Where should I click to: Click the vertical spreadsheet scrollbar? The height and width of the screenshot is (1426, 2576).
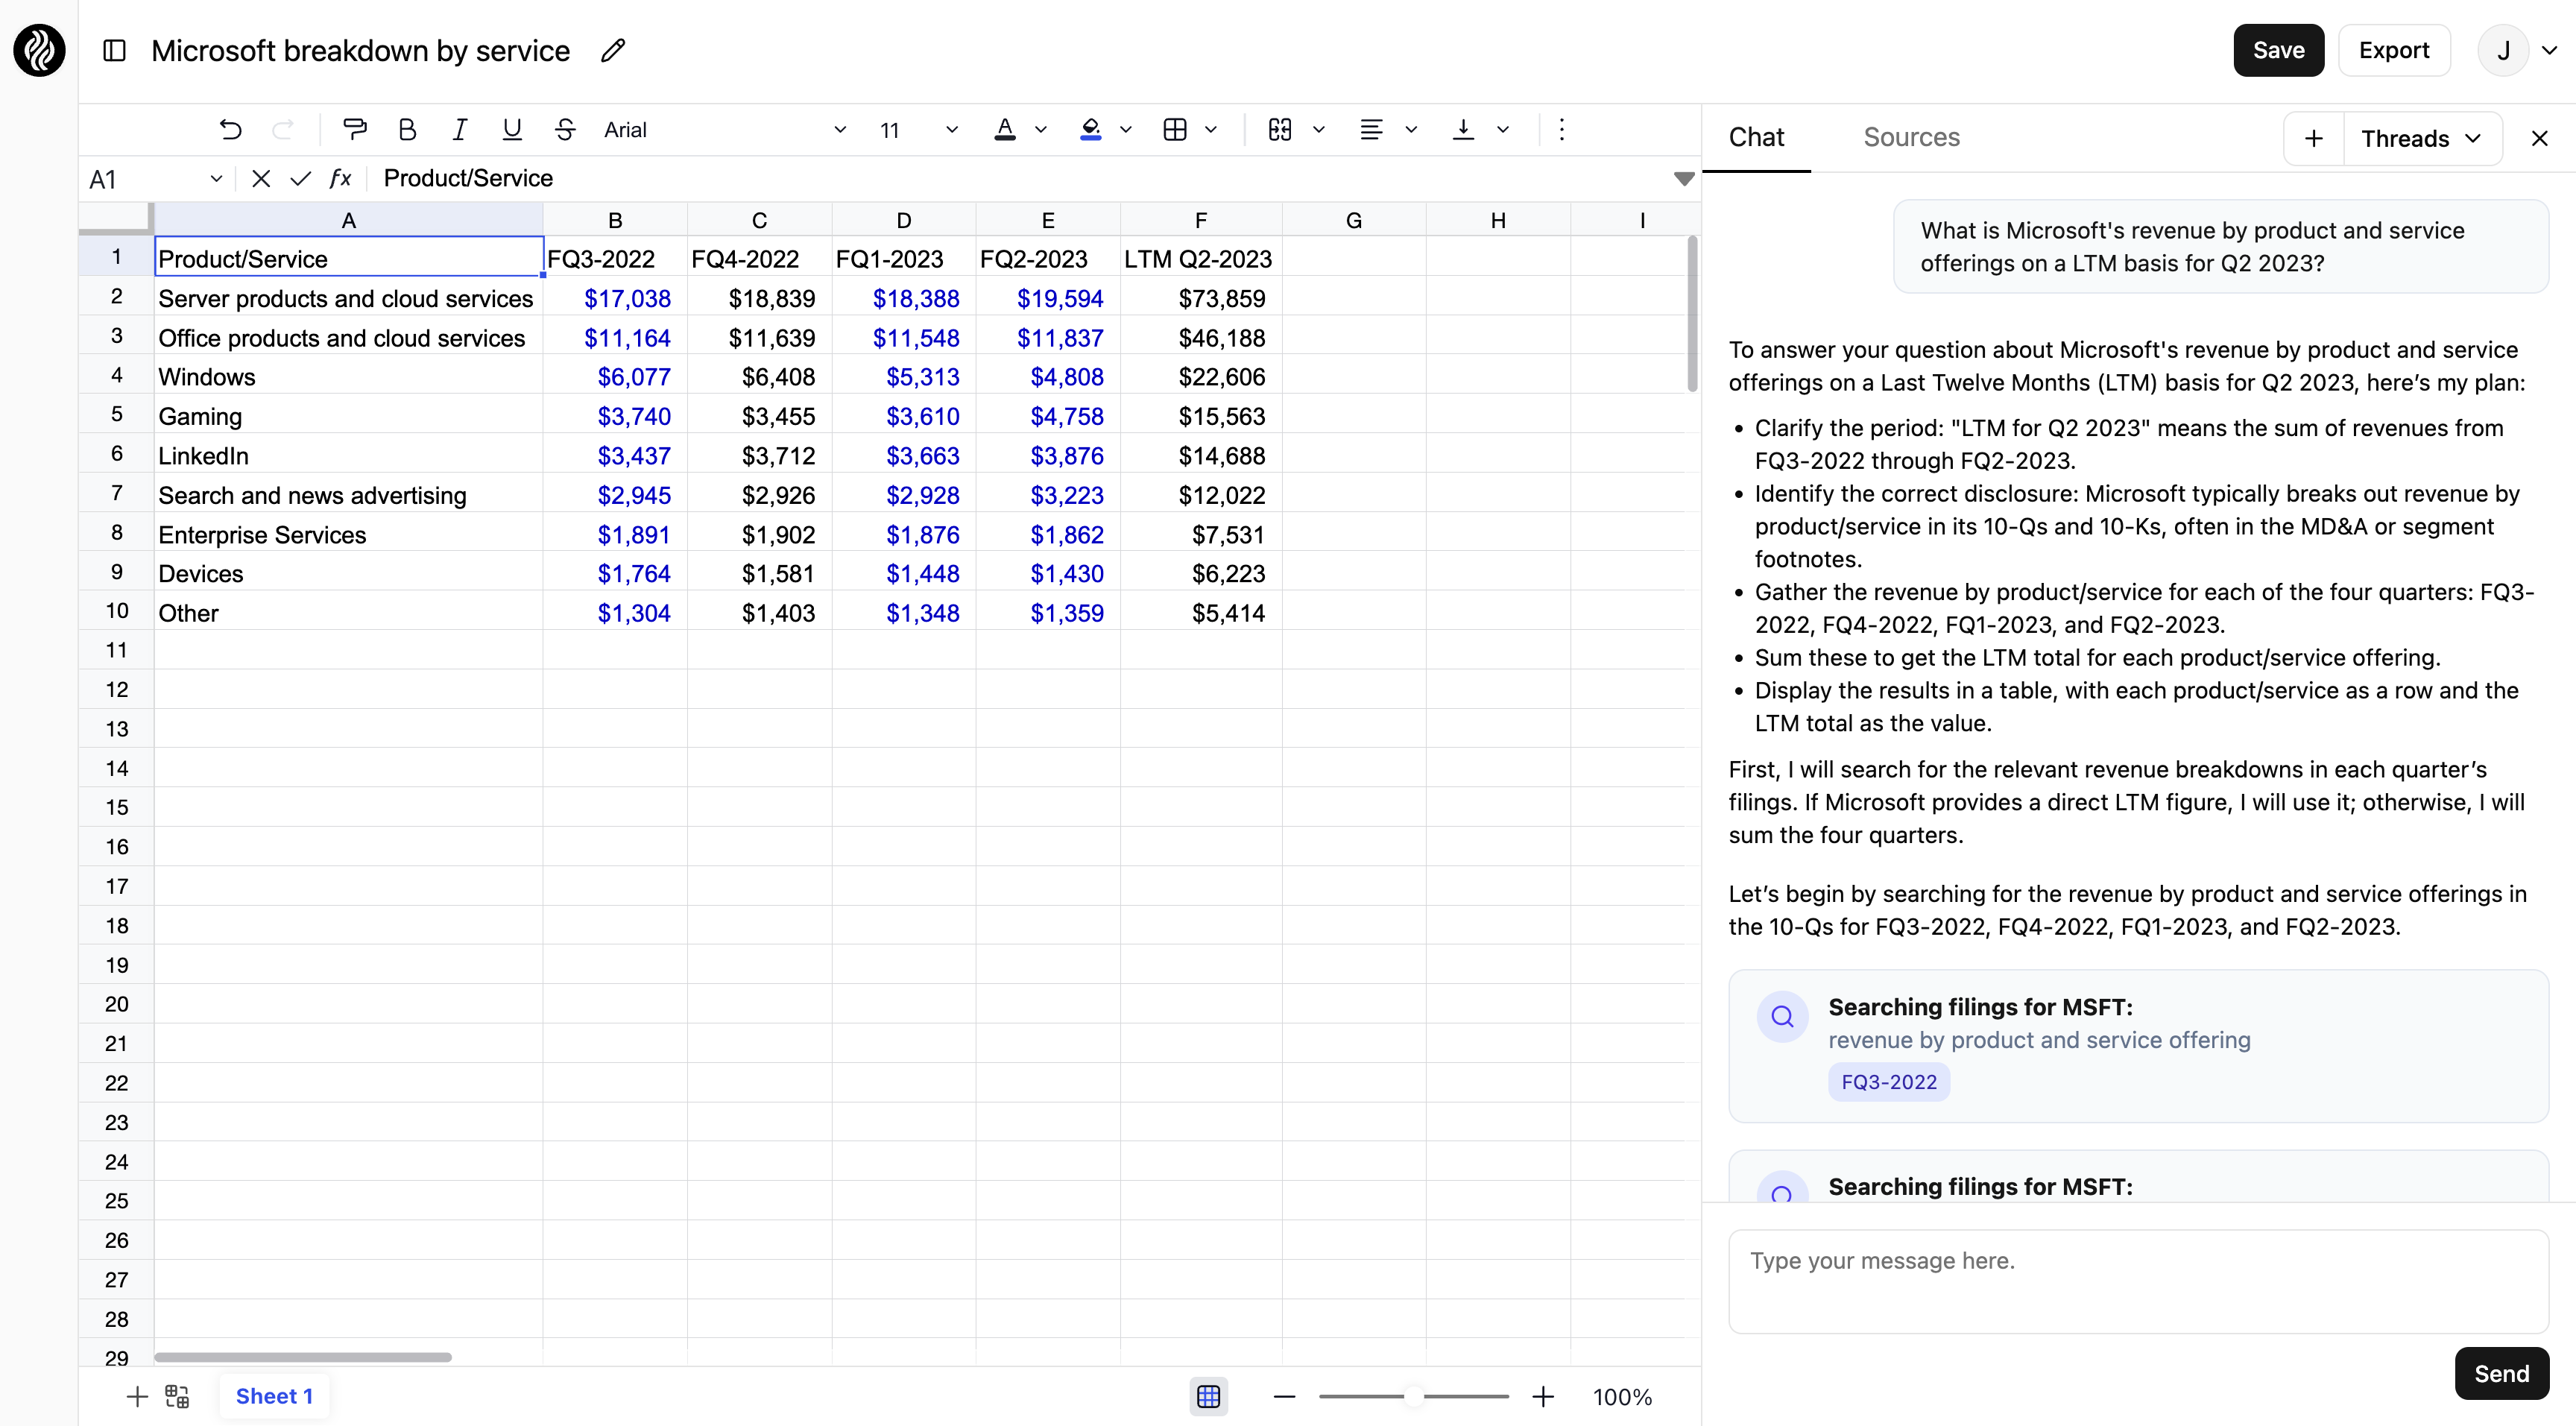[1692, 314]
